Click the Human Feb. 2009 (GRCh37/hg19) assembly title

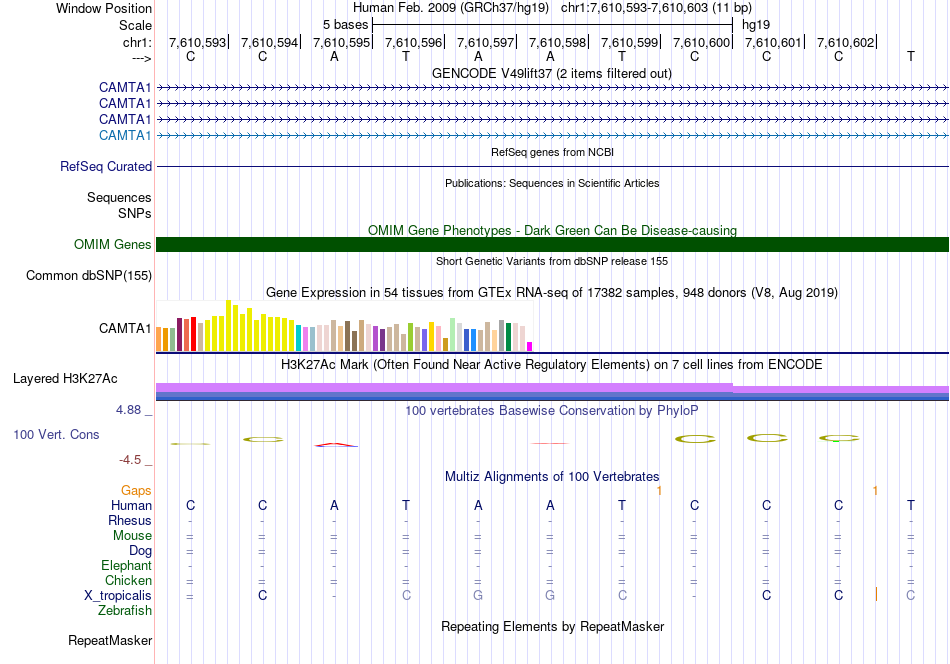pyautogui.click(x=451, y=8)
